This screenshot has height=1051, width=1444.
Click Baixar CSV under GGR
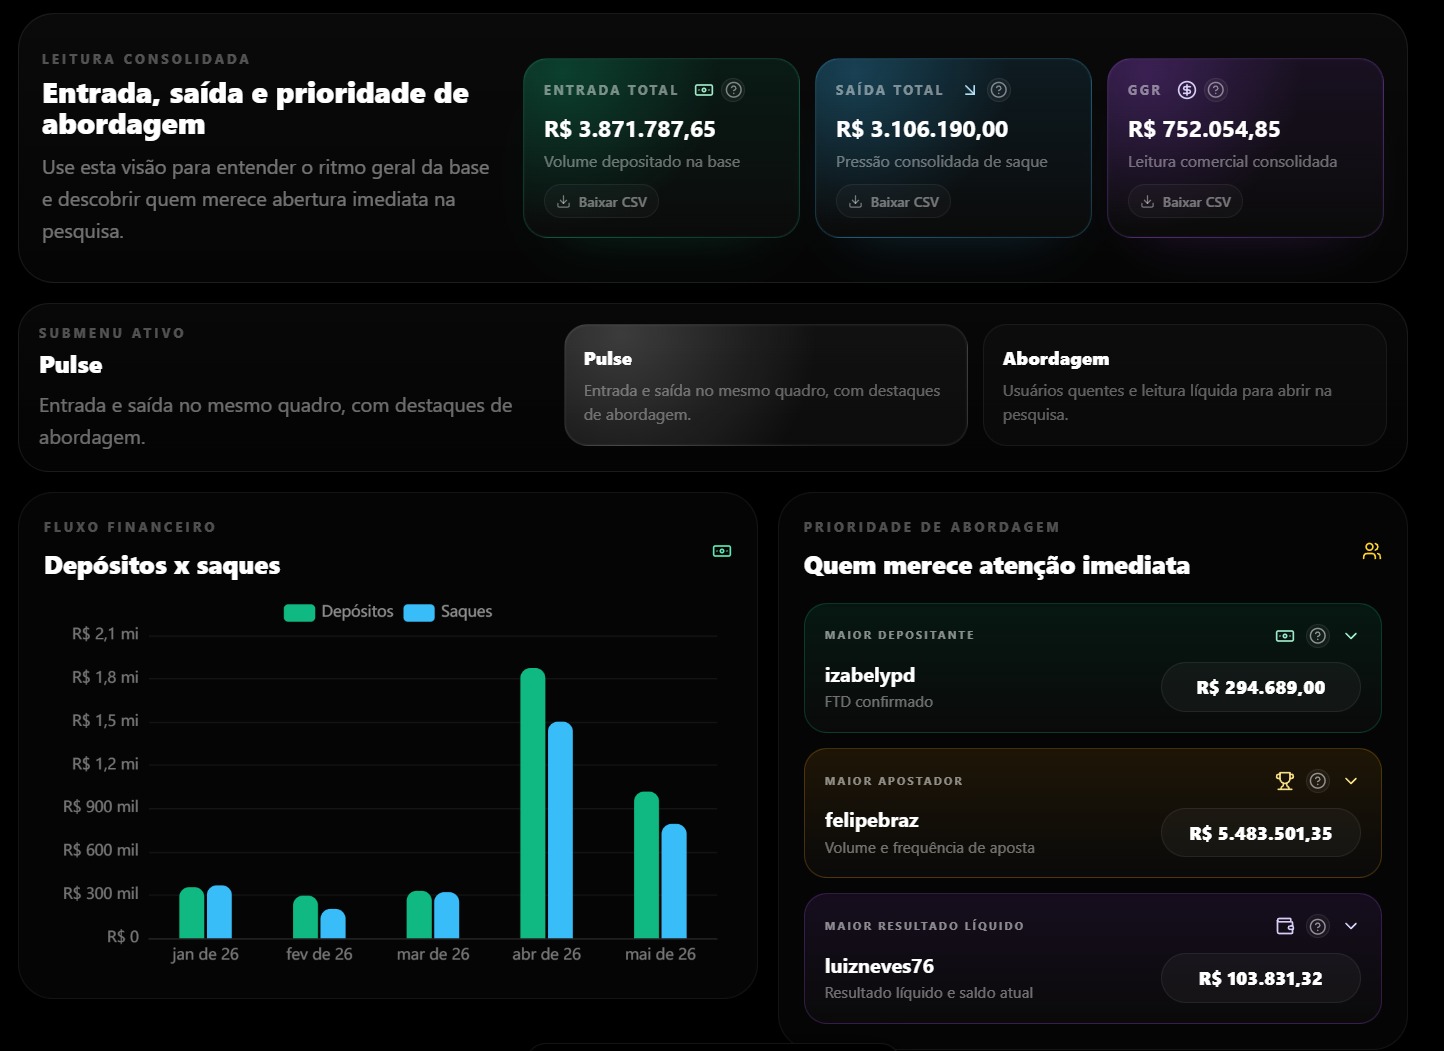click(x=1186, y=202)
